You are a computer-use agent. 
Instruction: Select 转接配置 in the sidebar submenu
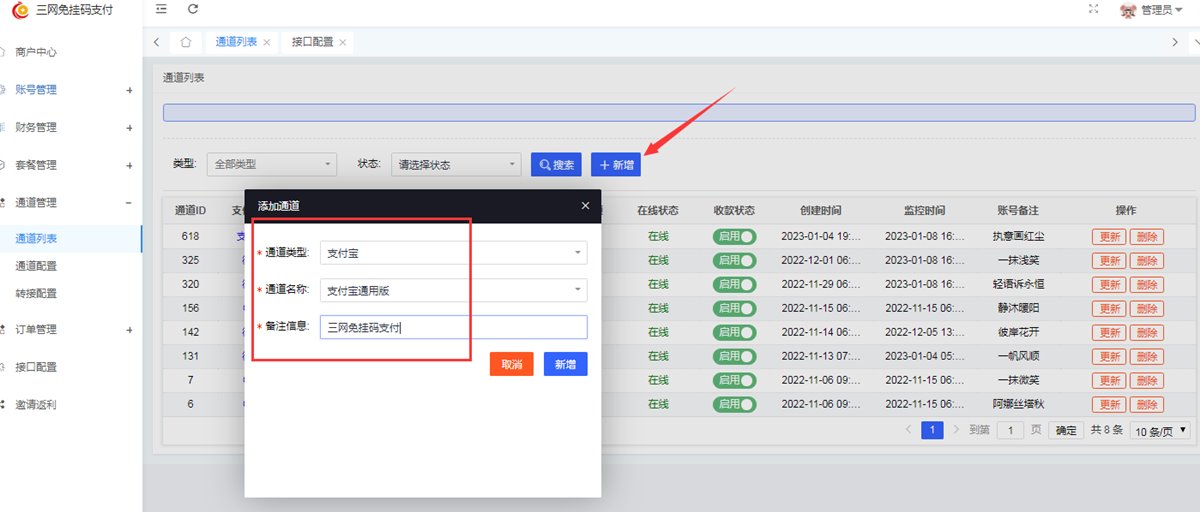coord(36,294)
